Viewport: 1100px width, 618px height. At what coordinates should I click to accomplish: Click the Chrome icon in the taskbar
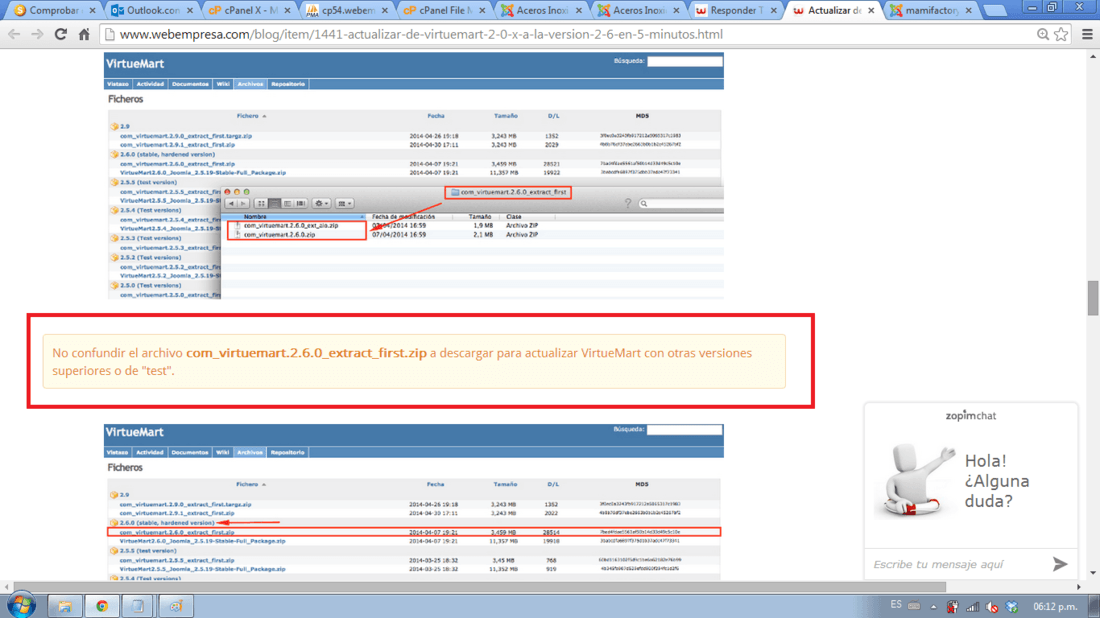click(x=102, y=606)
